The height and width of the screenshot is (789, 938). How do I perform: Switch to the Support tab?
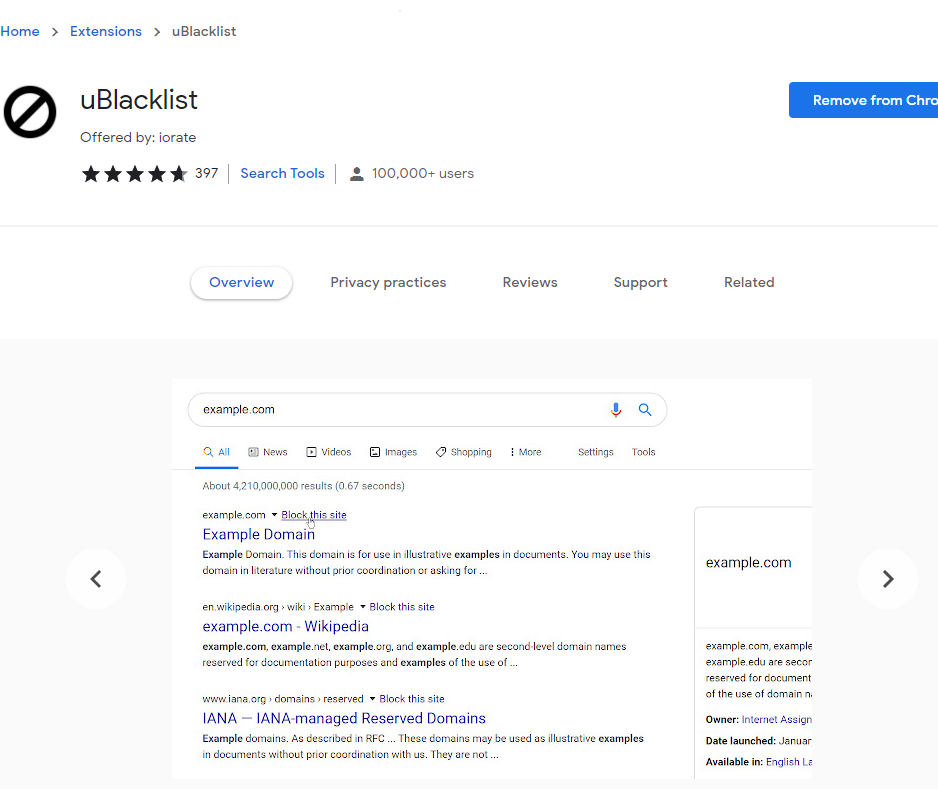coord(641,283)
